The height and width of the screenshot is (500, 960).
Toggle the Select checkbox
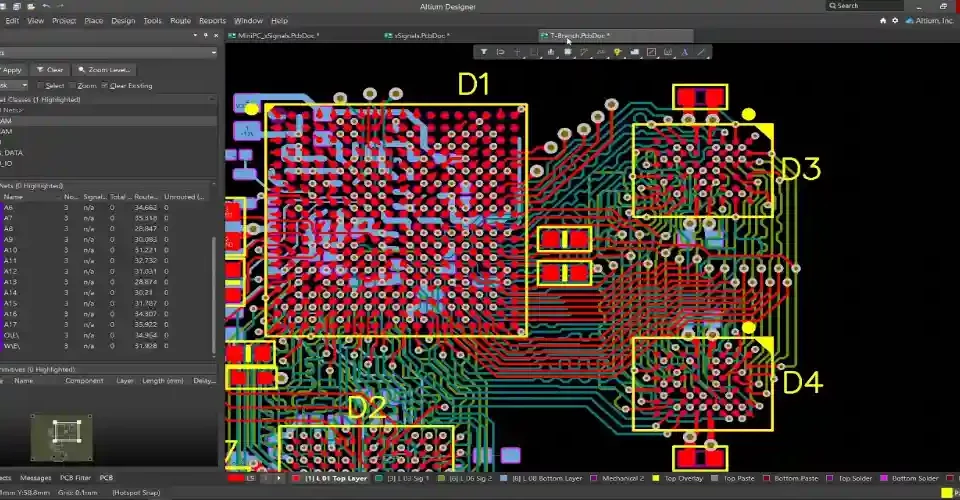(40, 86)
